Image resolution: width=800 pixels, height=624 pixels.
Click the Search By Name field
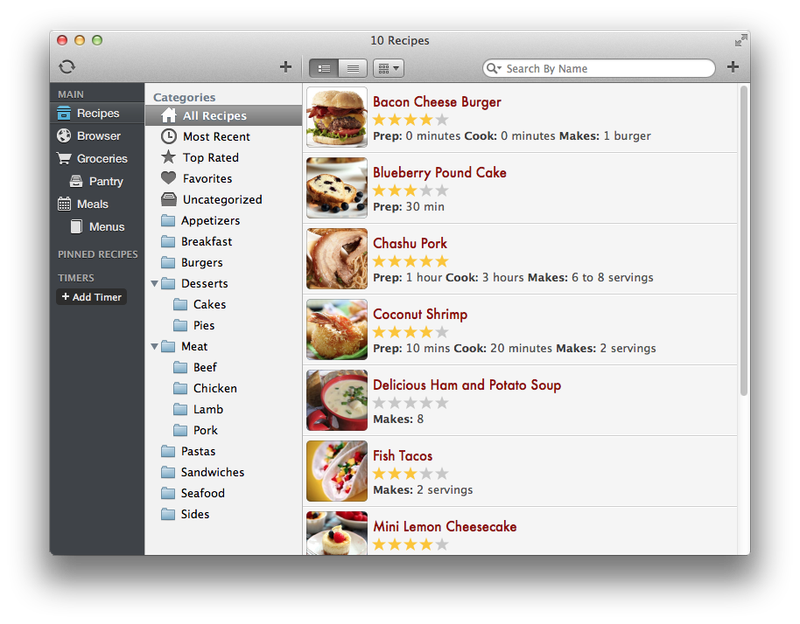pos(605,69)
